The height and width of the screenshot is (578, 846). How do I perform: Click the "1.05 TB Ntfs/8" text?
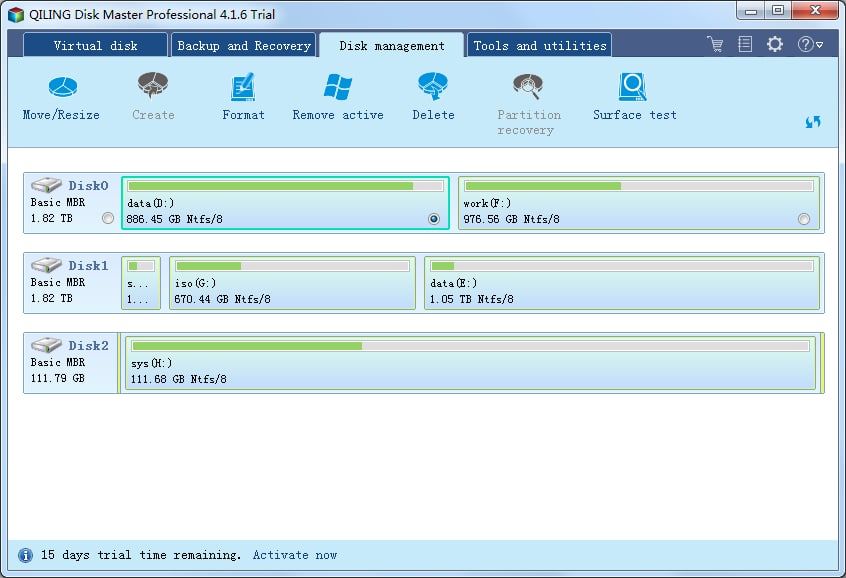(x=472, y=299)
